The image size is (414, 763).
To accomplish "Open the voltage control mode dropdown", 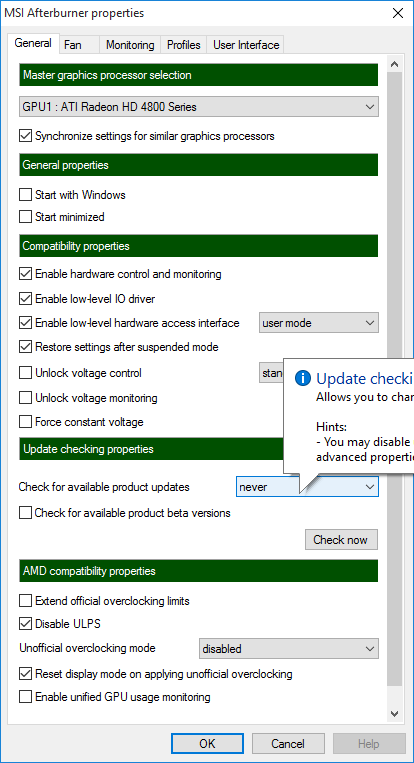I will [x=271, y=373].
